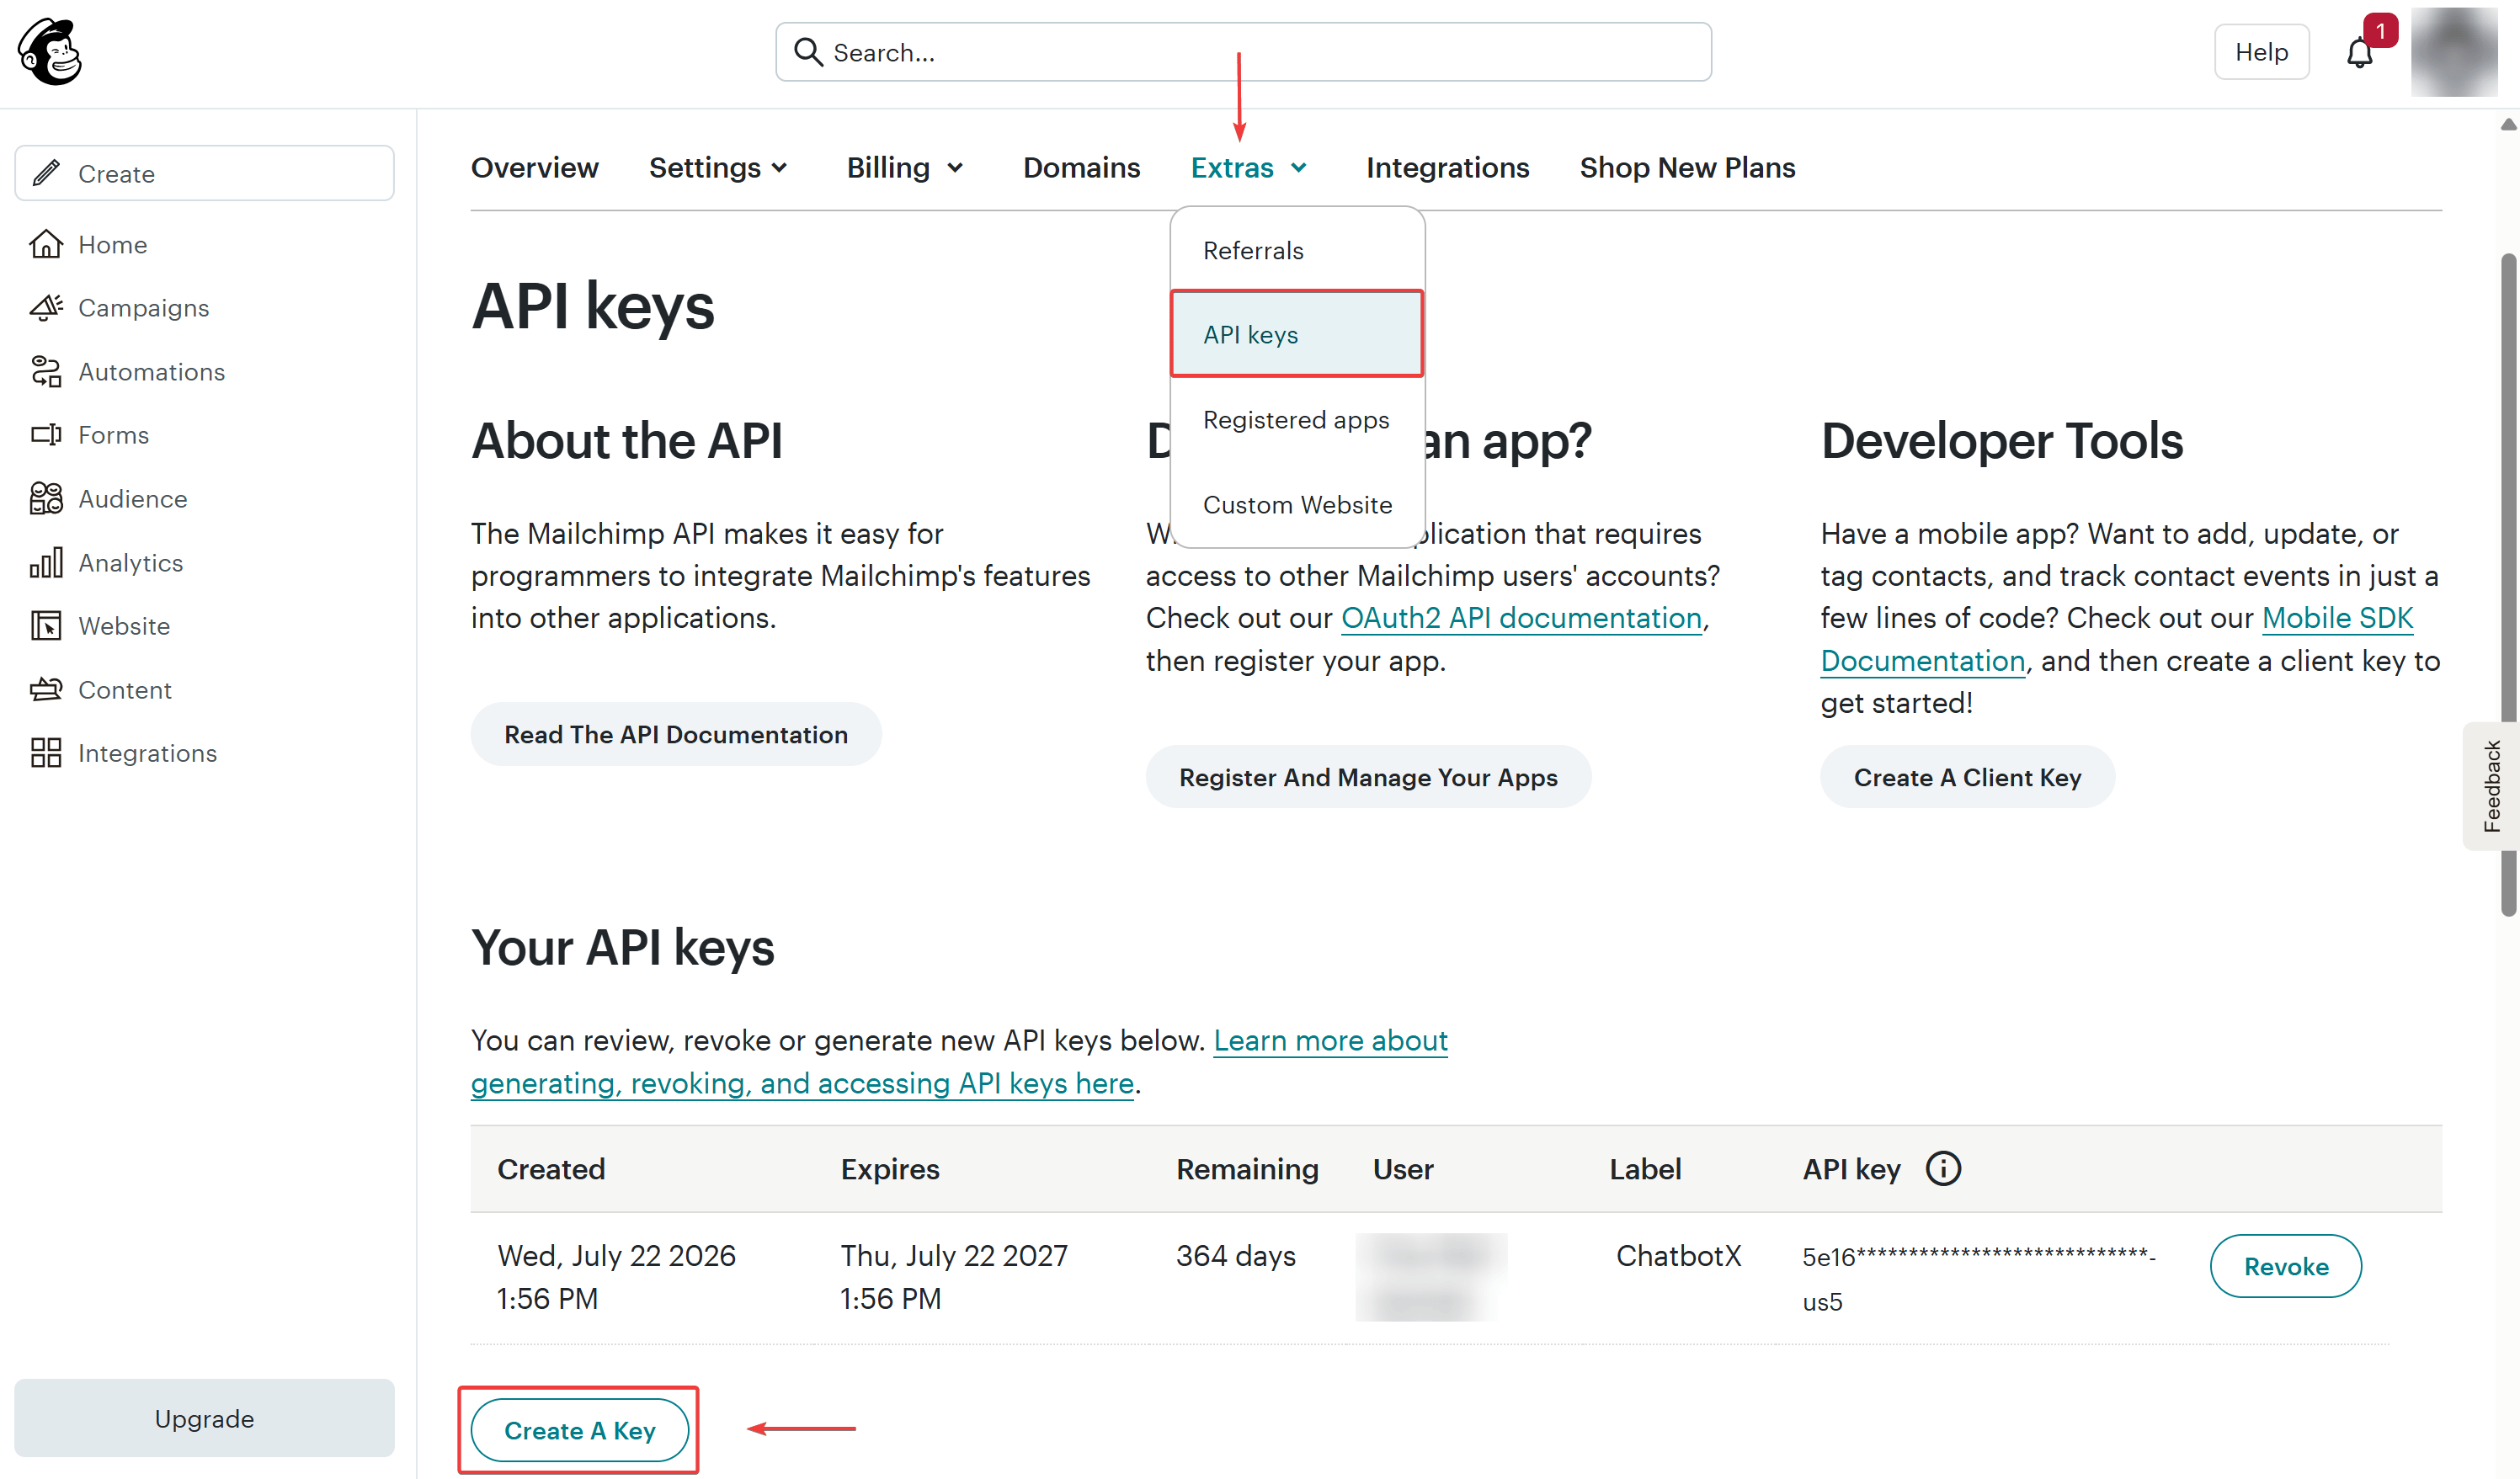
Task: Click the User column header
Action: (x=1403, y=1168)
